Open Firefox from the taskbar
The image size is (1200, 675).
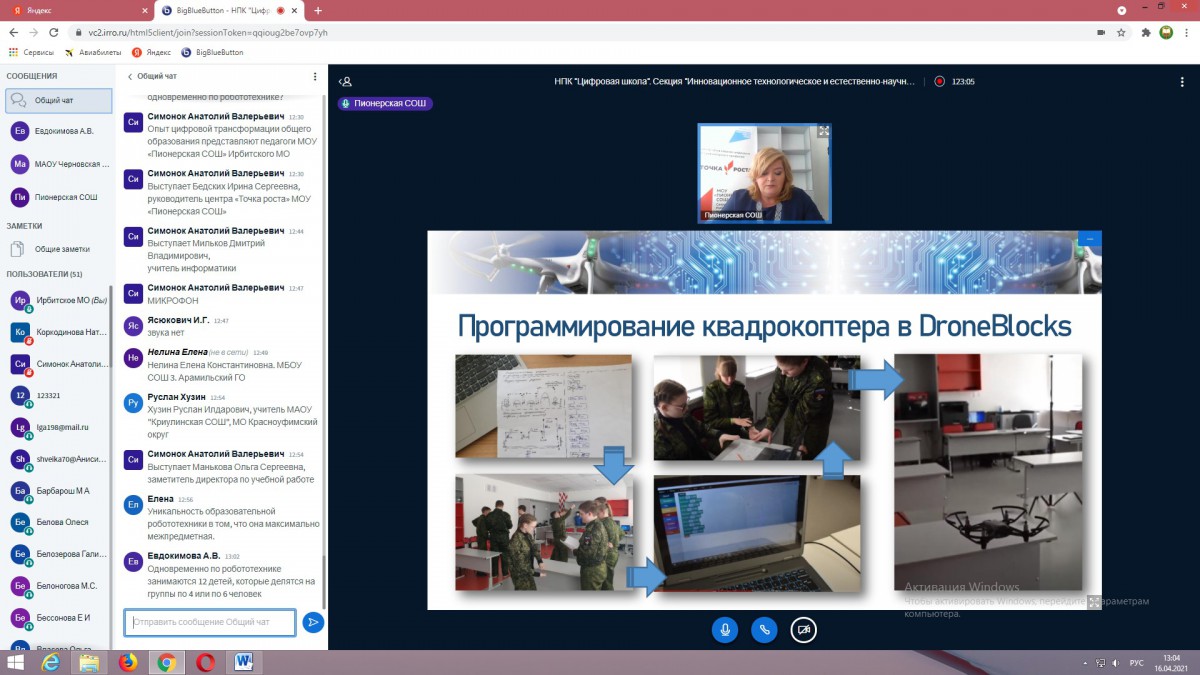[x=128, y=662]
